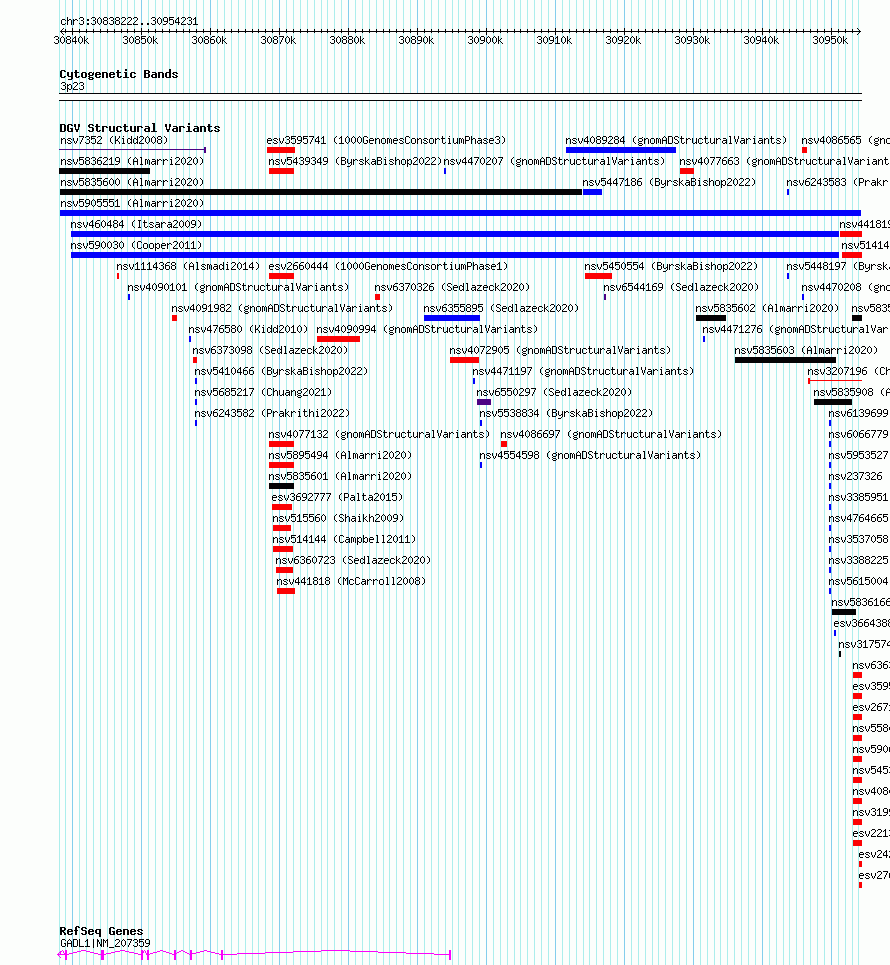Click nsv476580 (Kidd2010) label
The image size is (890, 965).
point(248,329)
